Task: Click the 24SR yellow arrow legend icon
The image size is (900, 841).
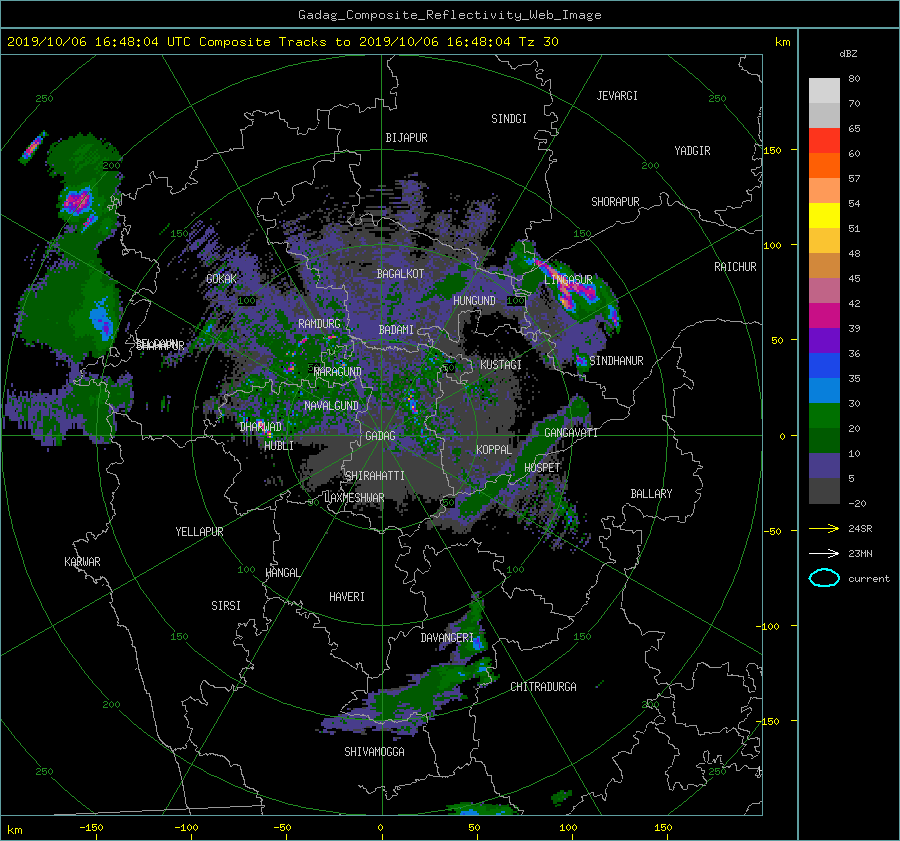Action: pyautogui.click(x=824, y=528)
